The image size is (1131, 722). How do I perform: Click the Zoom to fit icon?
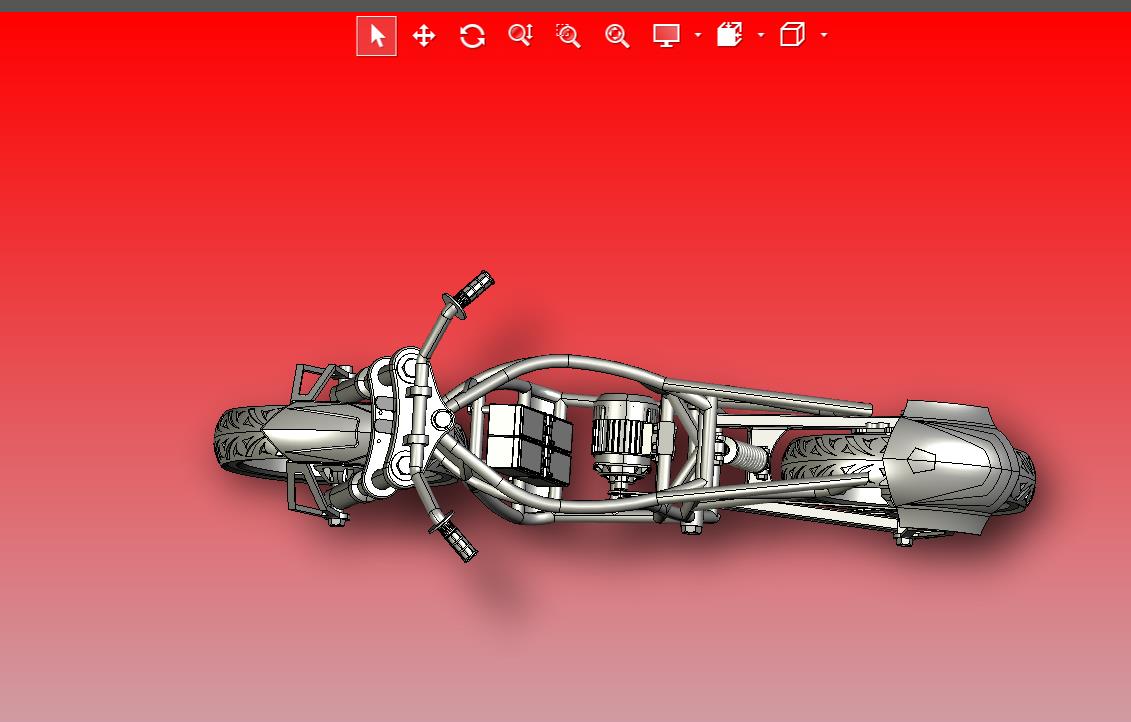pos(617,35)
